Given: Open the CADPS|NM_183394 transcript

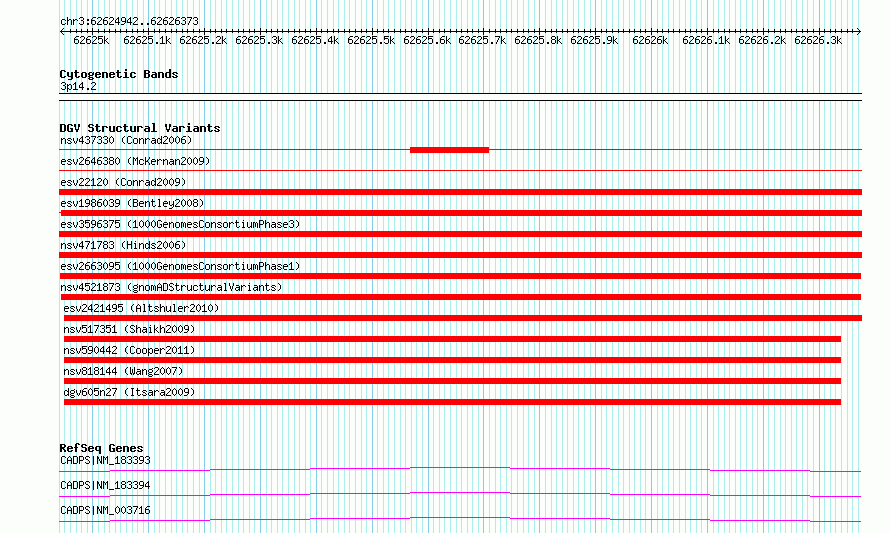Looking at the screenshot, I should [x=105, y=485].
